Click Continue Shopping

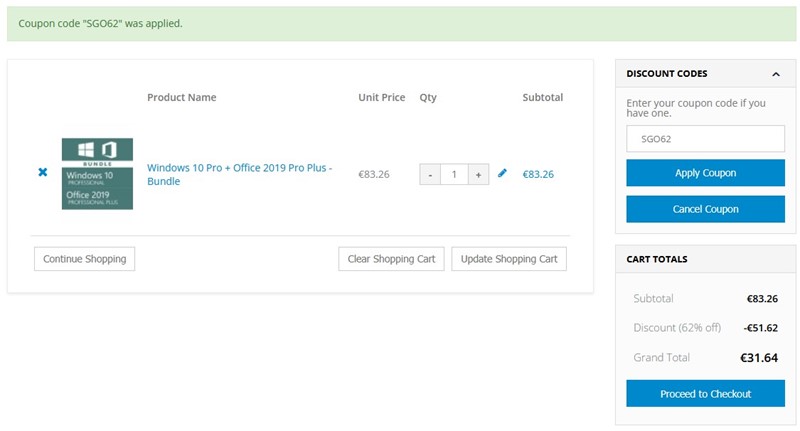[x=84, y=259]
